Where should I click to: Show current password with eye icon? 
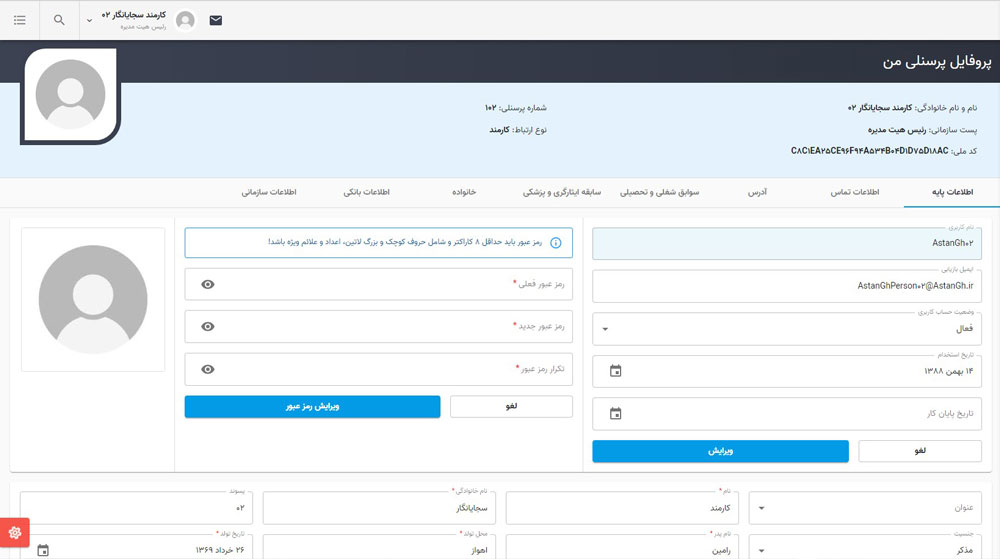[x=208, y=284]
